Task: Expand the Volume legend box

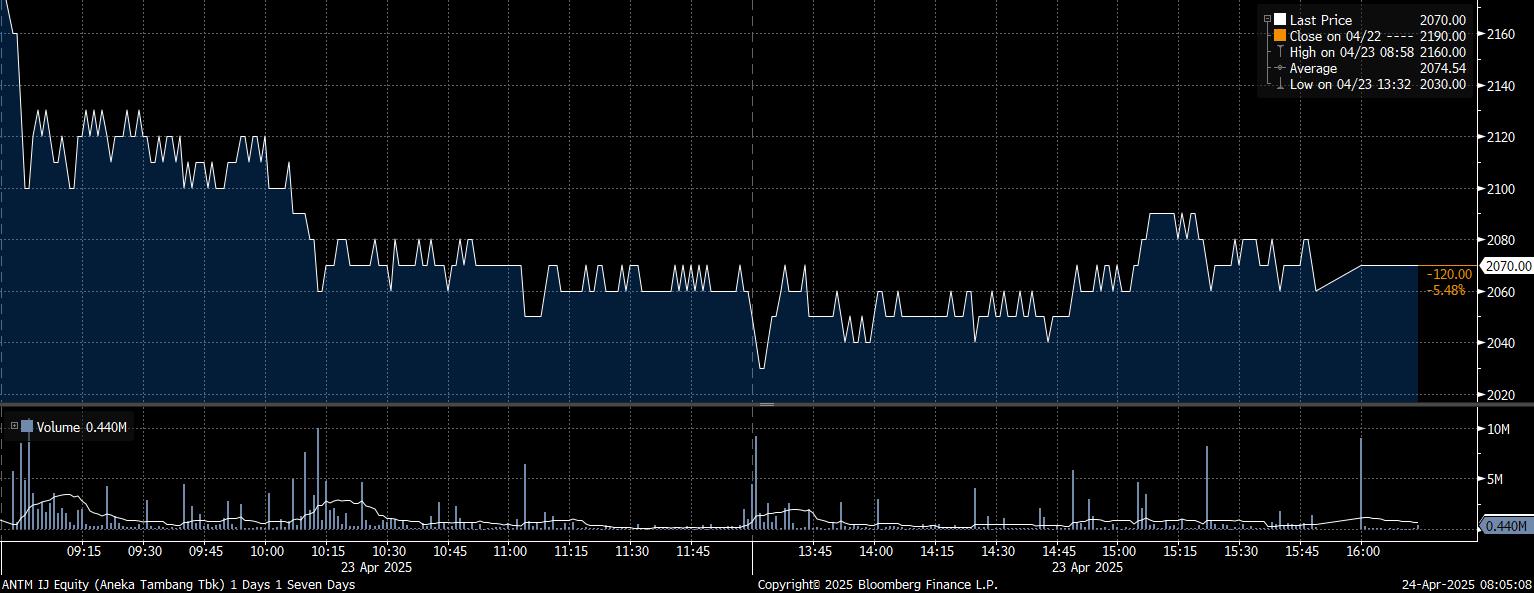Action: 14,427
